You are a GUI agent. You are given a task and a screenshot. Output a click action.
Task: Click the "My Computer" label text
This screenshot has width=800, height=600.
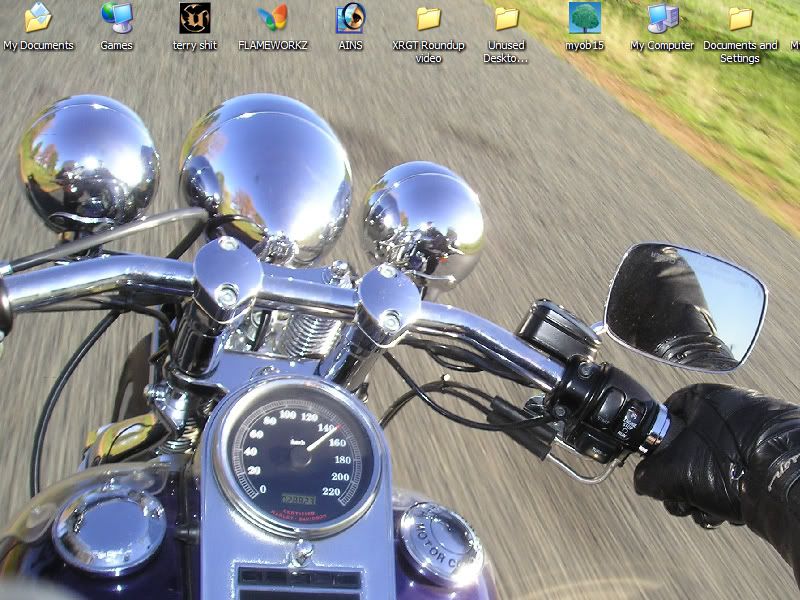pos(662,45)
